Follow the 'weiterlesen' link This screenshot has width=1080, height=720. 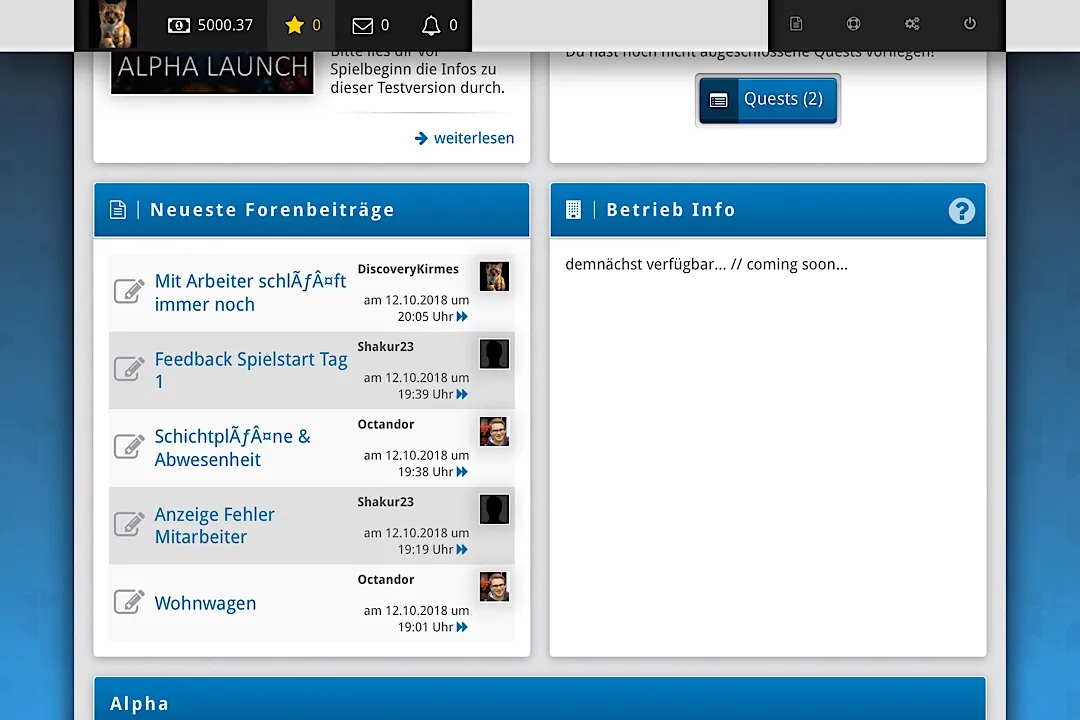click(464, 138)
